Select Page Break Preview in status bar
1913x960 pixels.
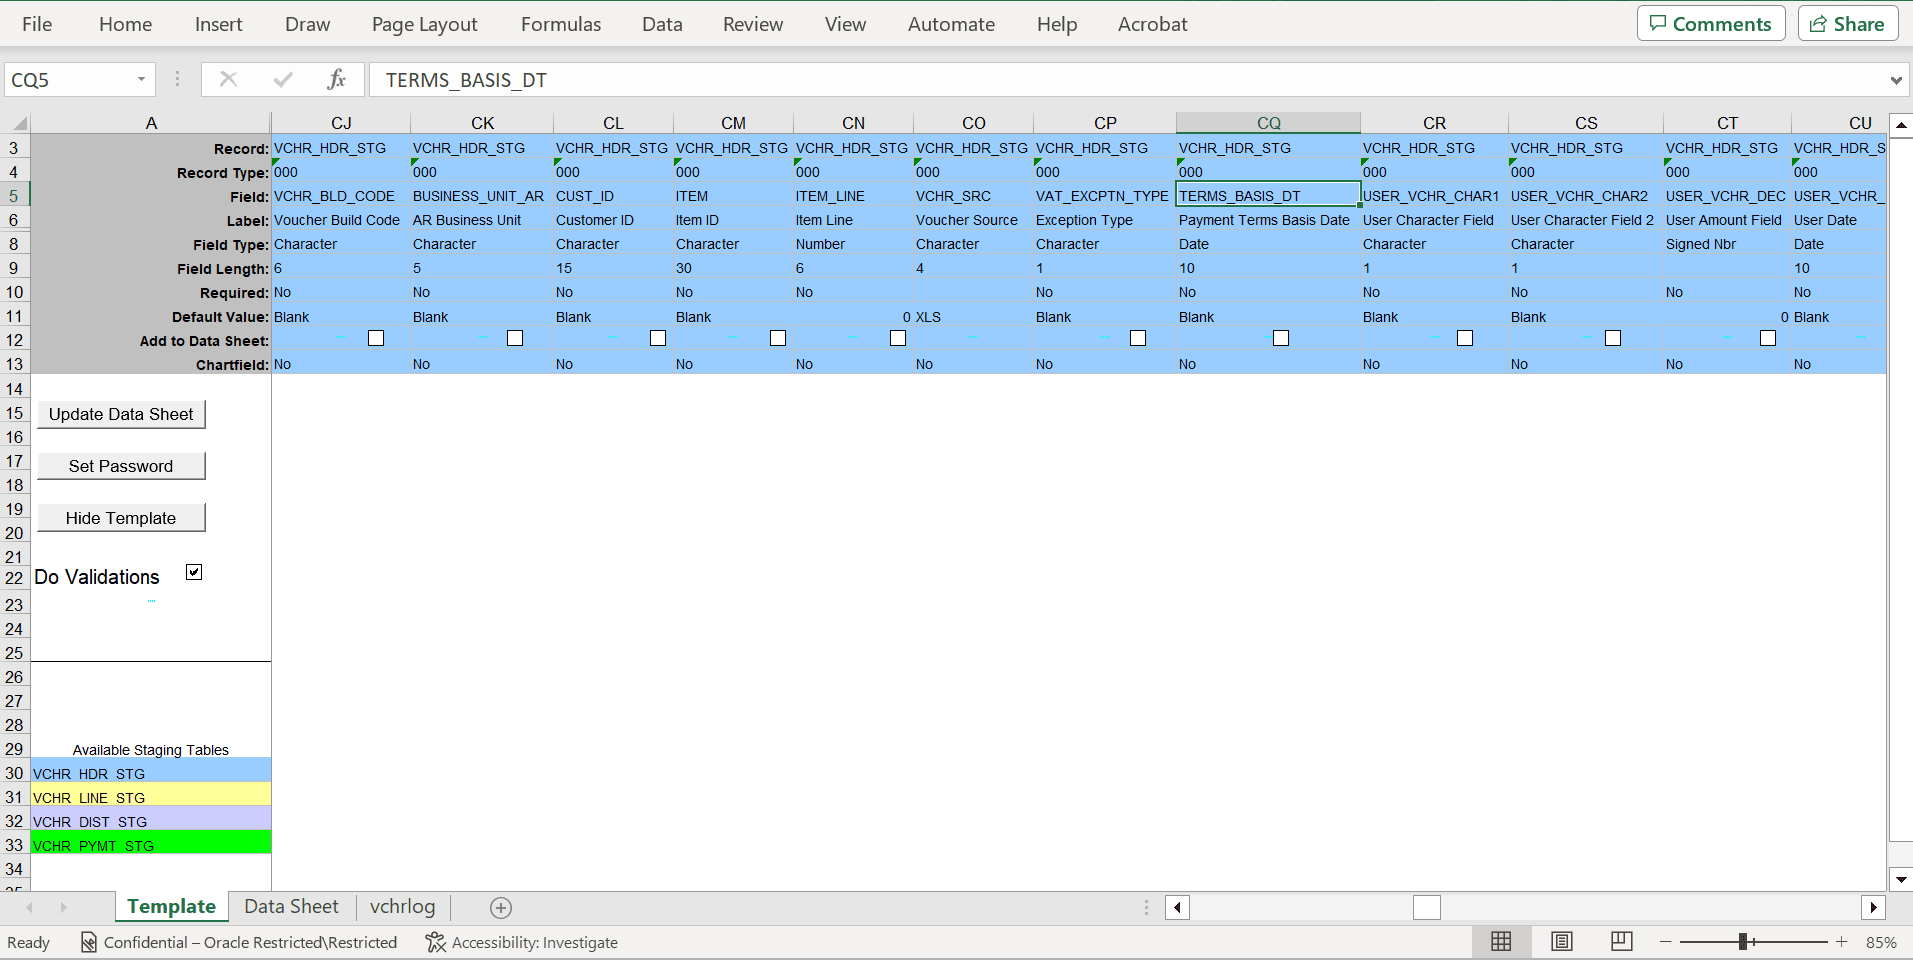(1621, 941)
